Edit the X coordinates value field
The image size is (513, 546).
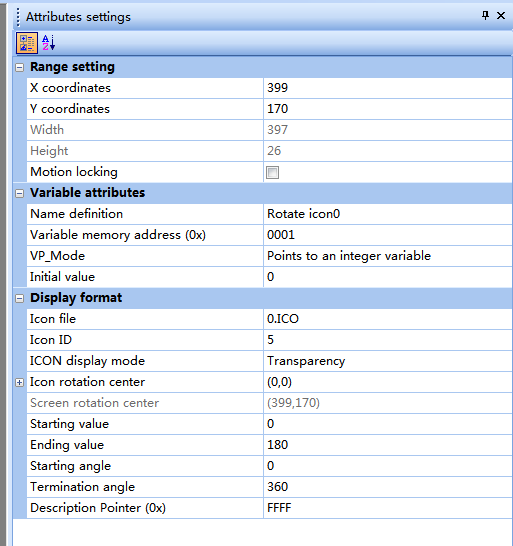[388, 88]
